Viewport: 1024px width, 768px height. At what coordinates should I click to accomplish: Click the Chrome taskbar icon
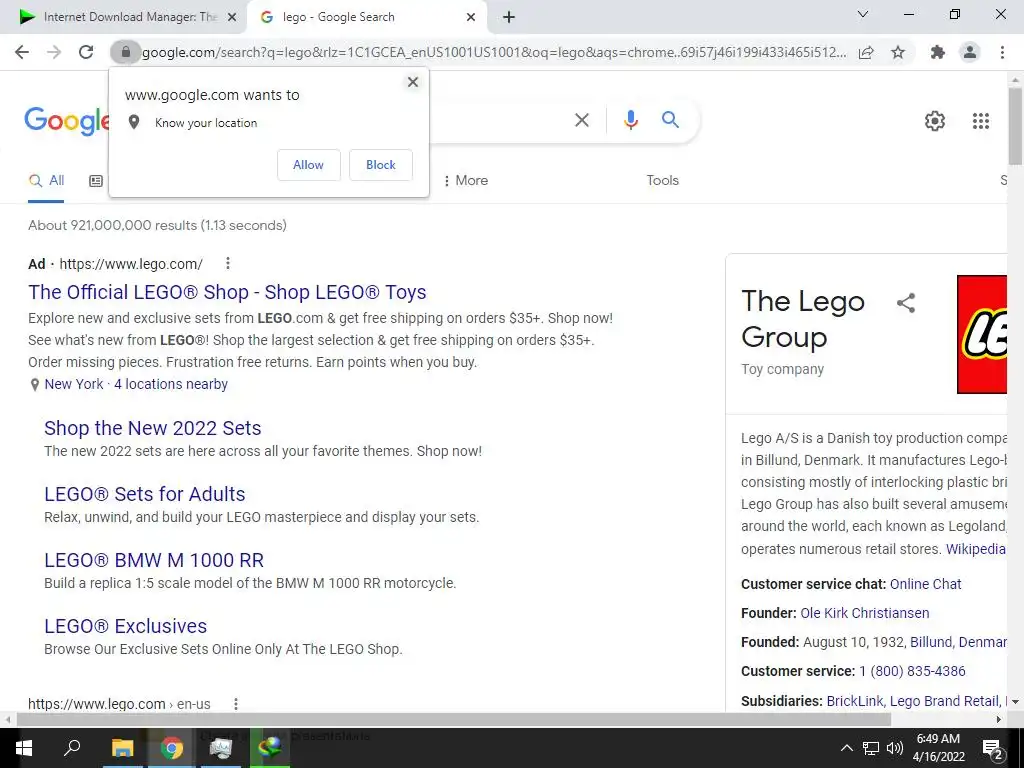point(172,748)
